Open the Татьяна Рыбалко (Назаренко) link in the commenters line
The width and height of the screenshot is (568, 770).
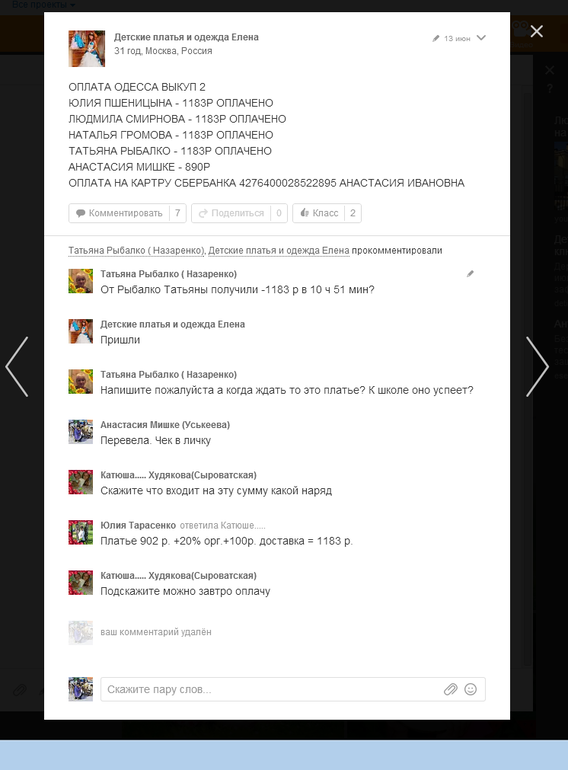(x=135, y=250)
